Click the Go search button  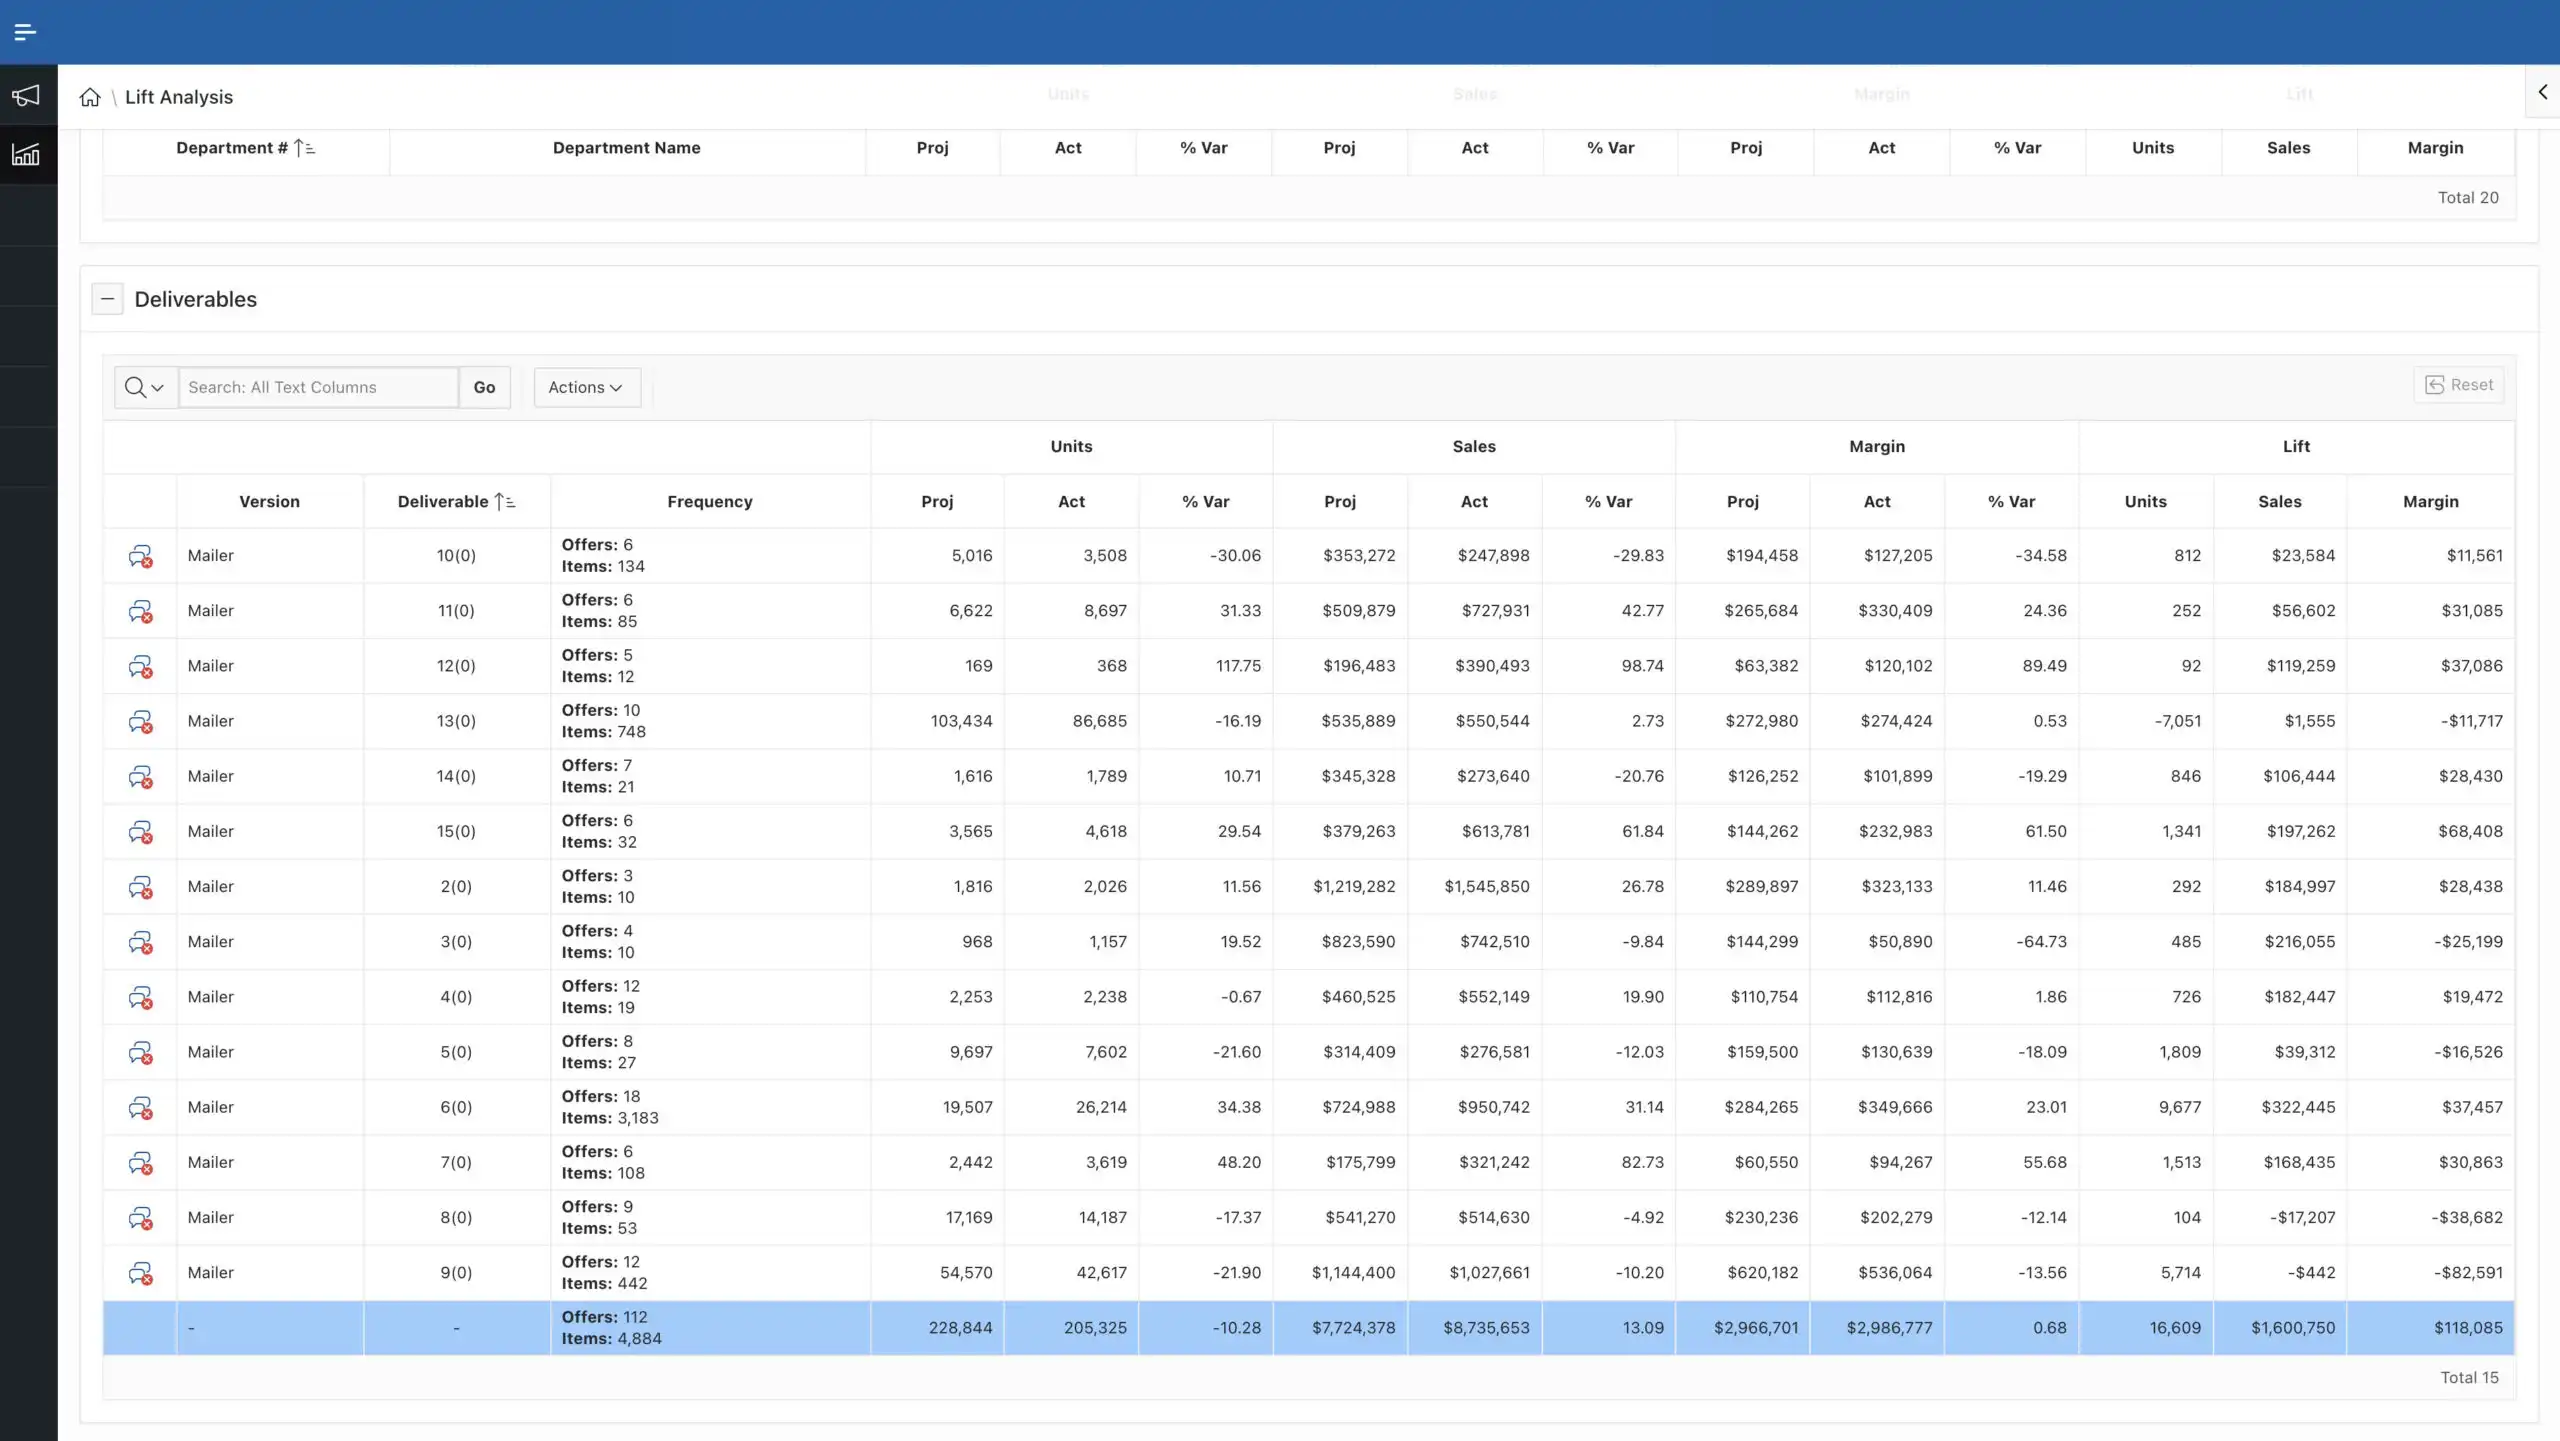pyautogui.click(x=484, y=388)
